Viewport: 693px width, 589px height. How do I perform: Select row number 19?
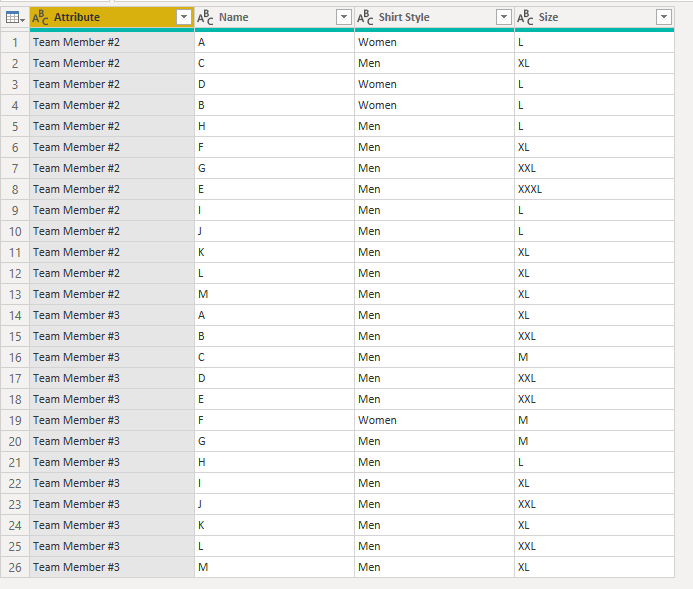[15, 420]
